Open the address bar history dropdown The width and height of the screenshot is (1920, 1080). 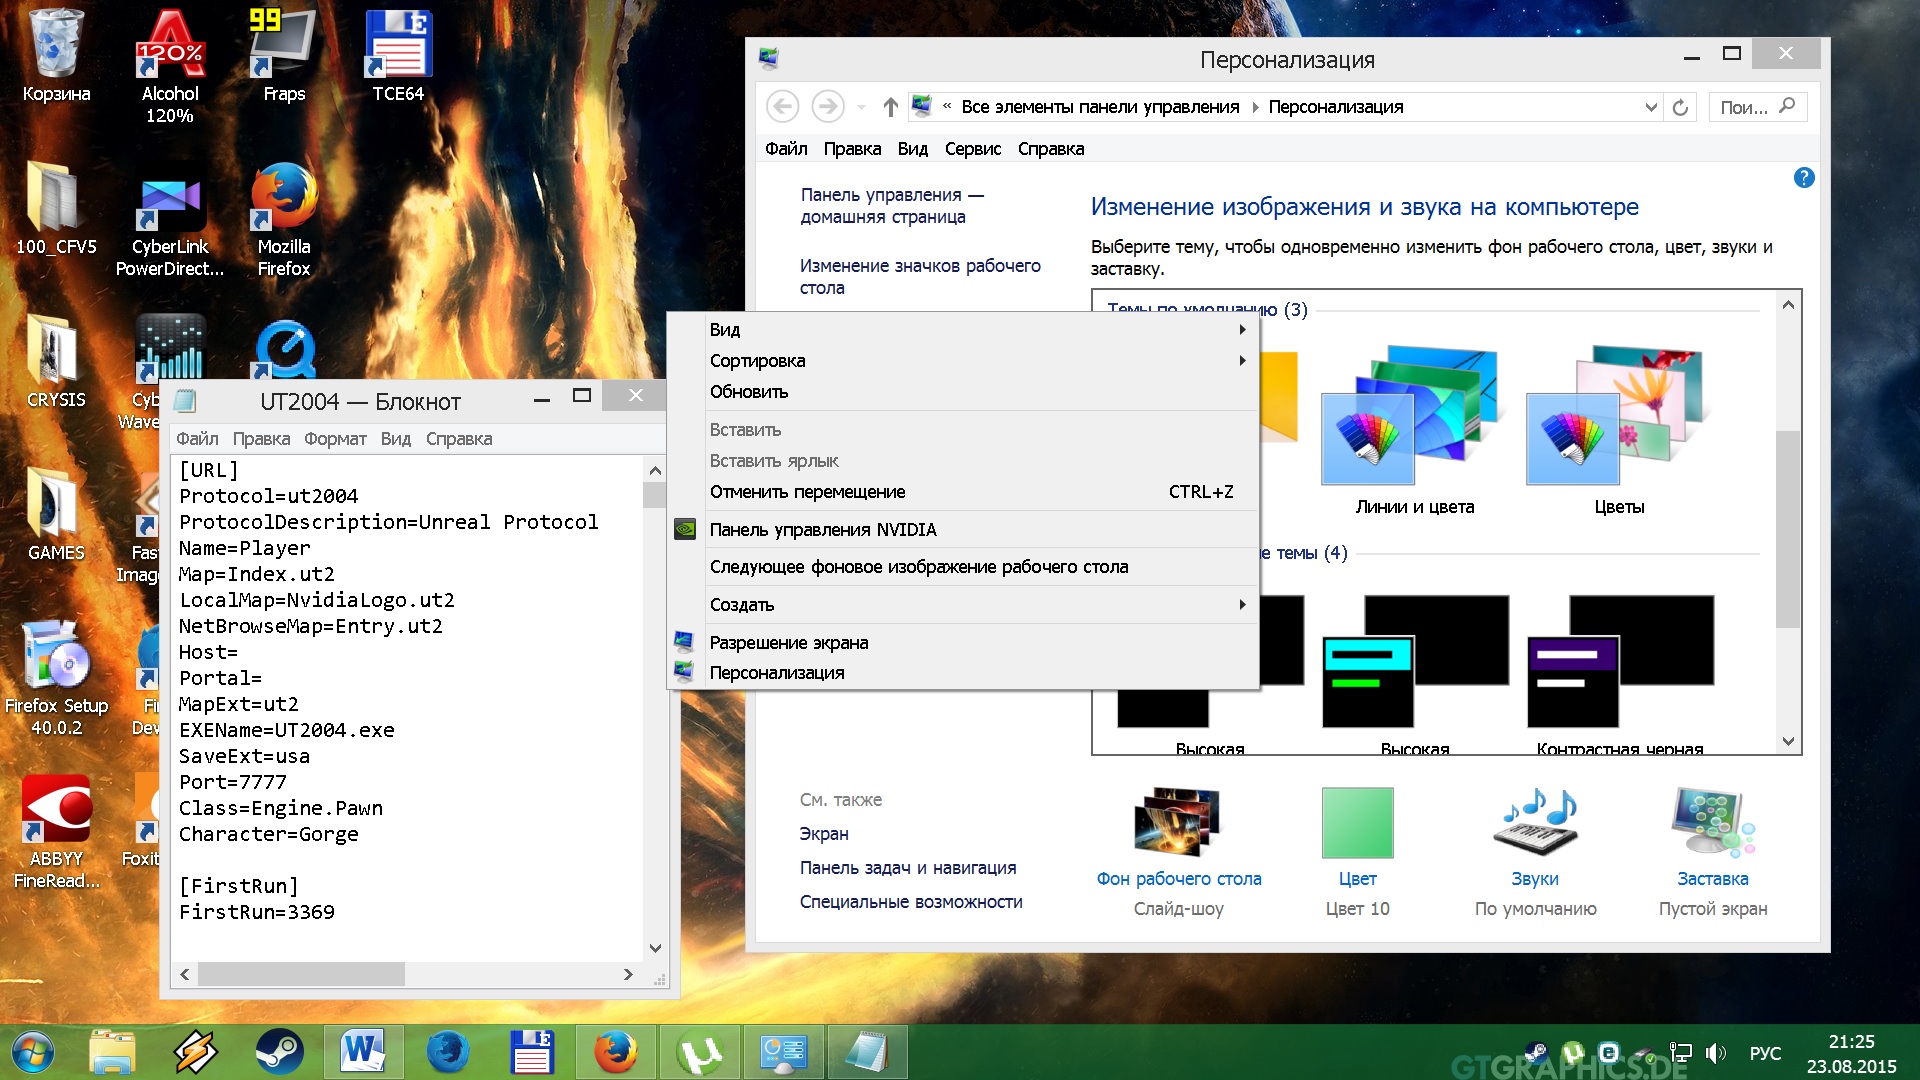[1650, 107]
